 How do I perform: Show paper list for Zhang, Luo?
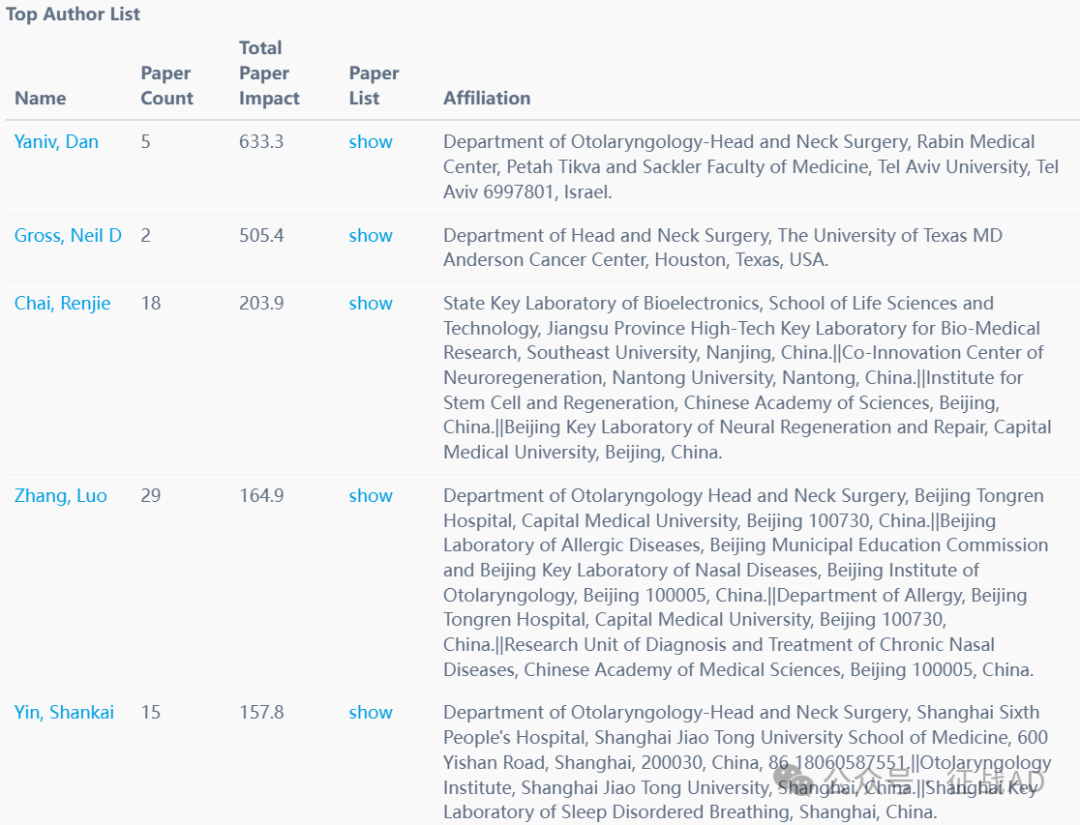coord(371,496)
